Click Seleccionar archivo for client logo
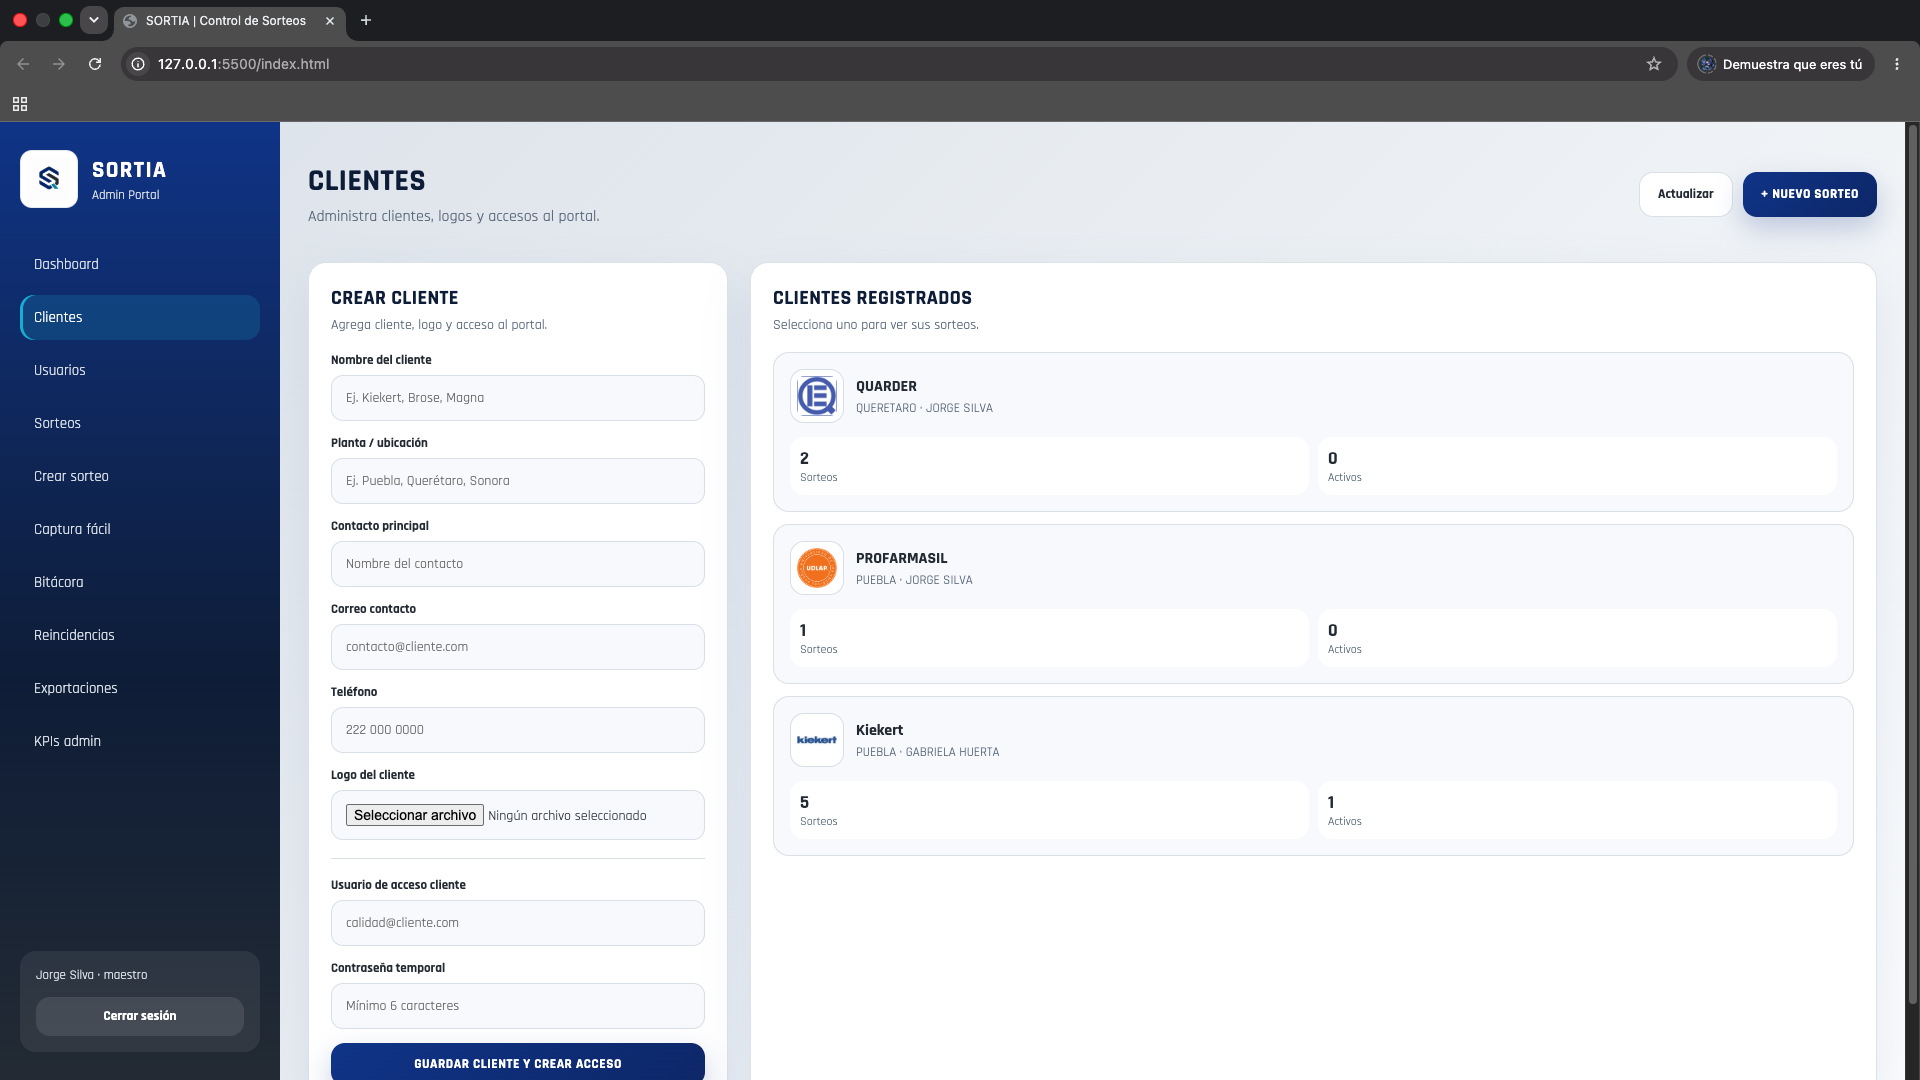The image size is (1920, 1080). coord(415,815)
